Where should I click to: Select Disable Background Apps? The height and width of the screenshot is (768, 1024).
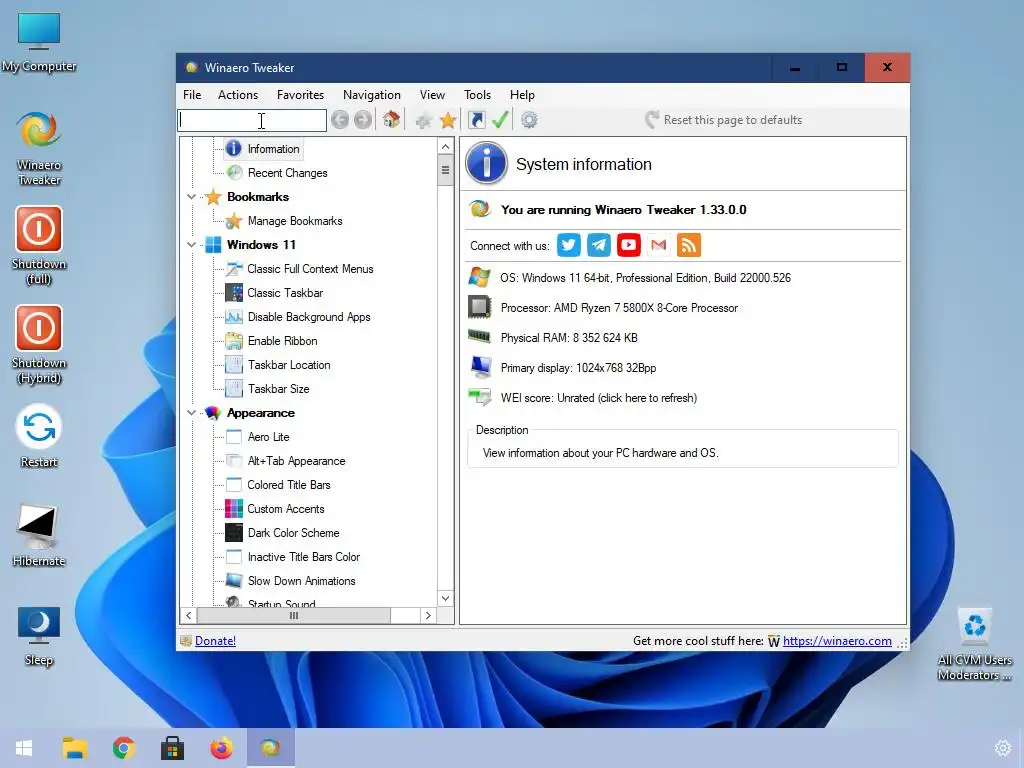(x=298, y=317)
